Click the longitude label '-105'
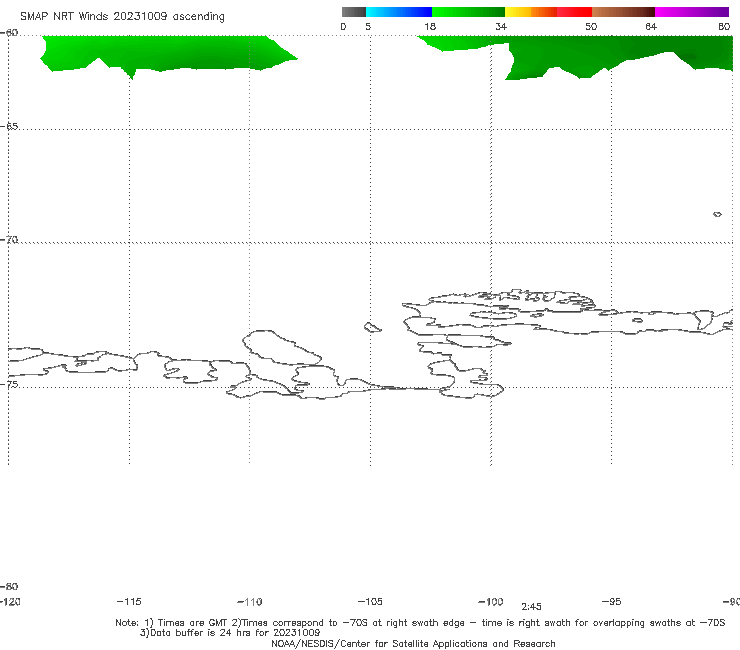The height and width of the screenshot is (650, 740). 370,602
